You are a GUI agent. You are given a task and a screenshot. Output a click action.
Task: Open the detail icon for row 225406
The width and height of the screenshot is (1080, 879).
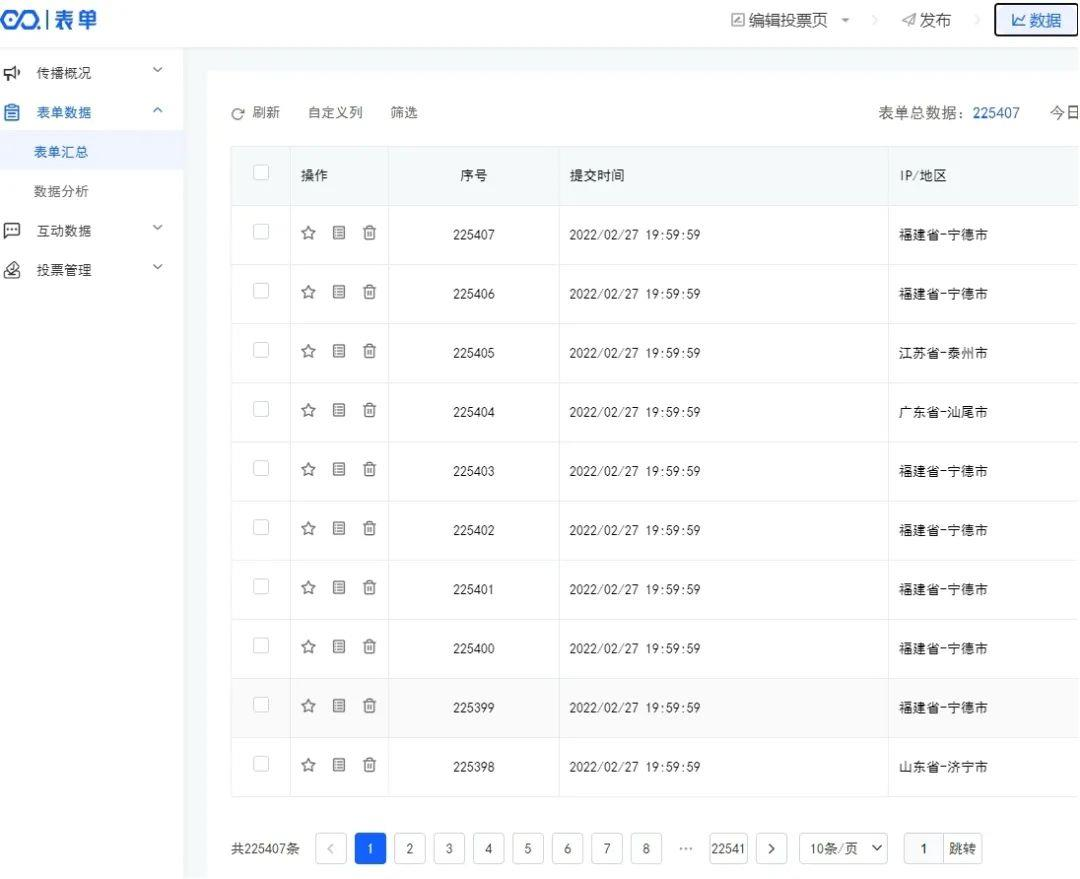339,292
